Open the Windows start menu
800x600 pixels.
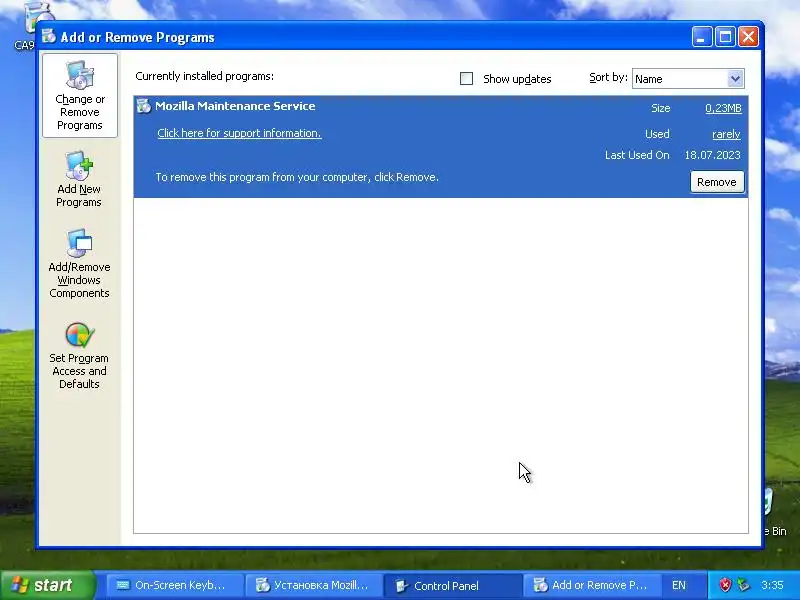tap(48, 585)
